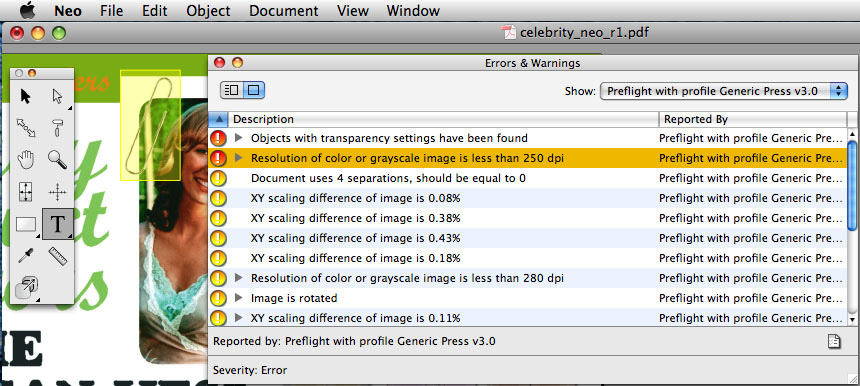Open the Window menu
Viewport: 860px width, 386px height.
coord(413,10)
